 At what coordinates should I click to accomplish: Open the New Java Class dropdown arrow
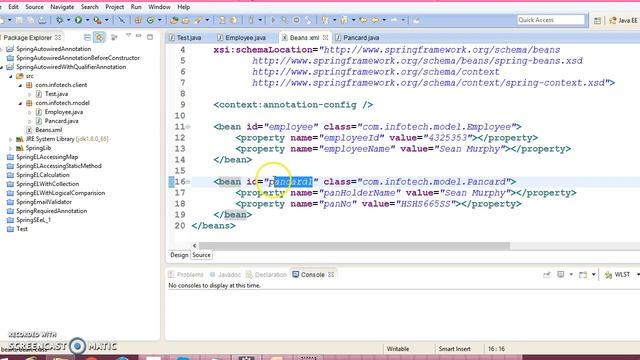pyautogui.click(x=160, y=20)
